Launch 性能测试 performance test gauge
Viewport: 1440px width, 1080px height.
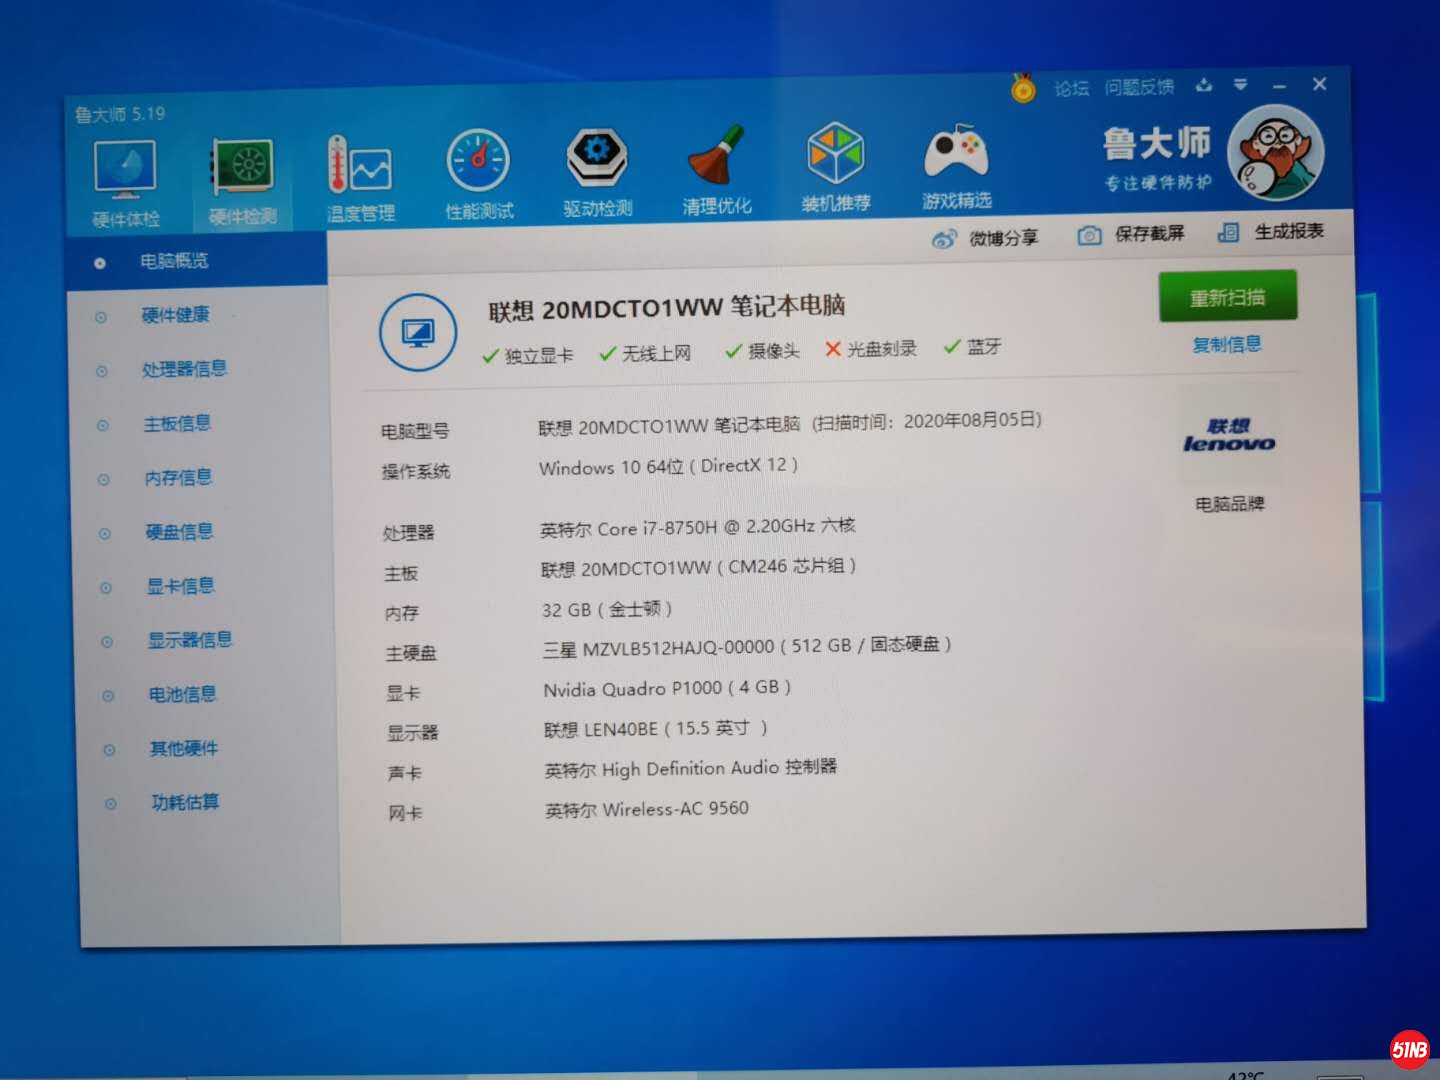478,163
